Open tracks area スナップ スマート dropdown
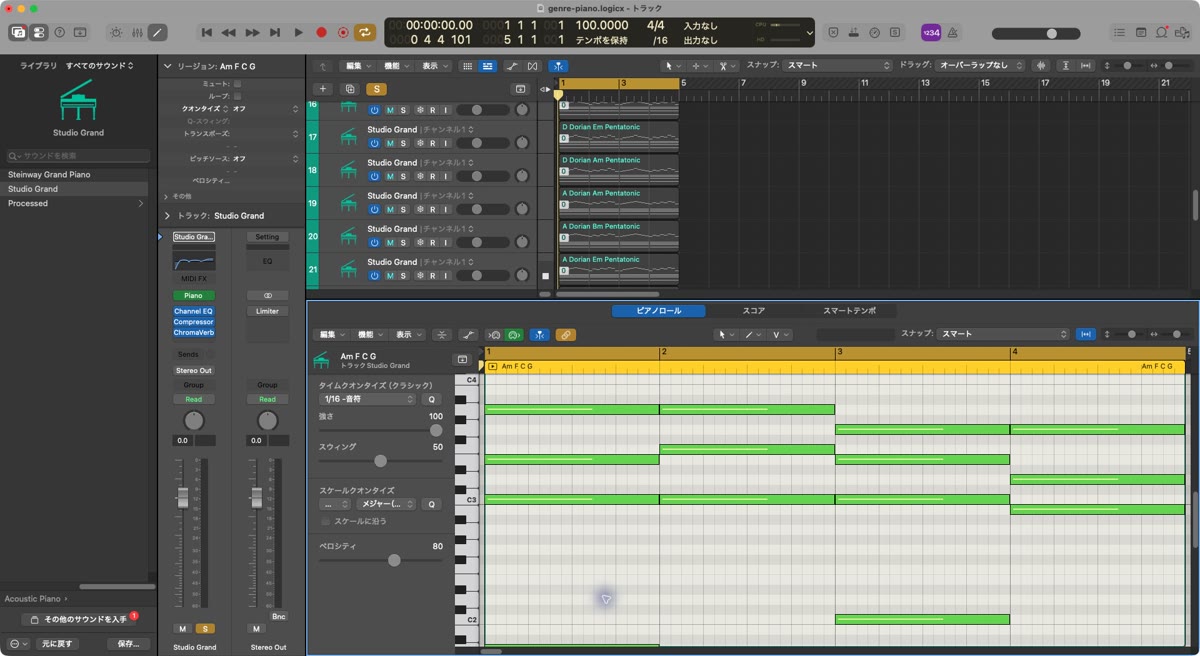 tap(837, 66)
